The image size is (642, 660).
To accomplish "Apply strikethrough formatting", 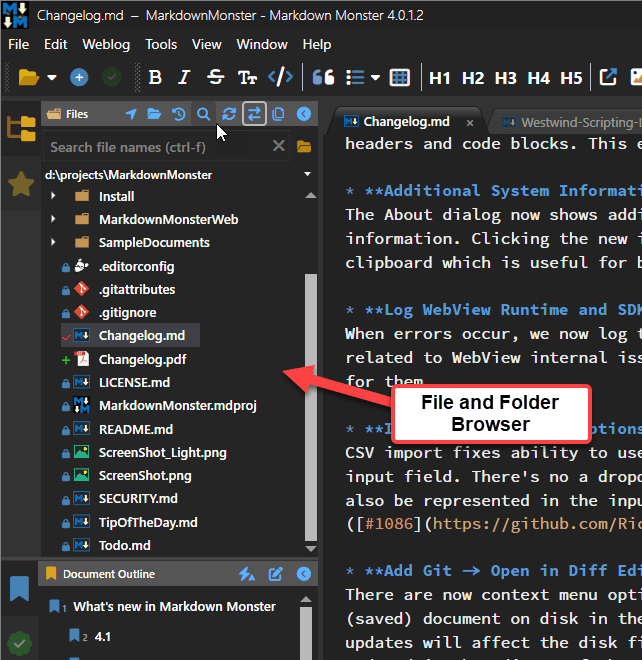I will (x=216, y=77).
